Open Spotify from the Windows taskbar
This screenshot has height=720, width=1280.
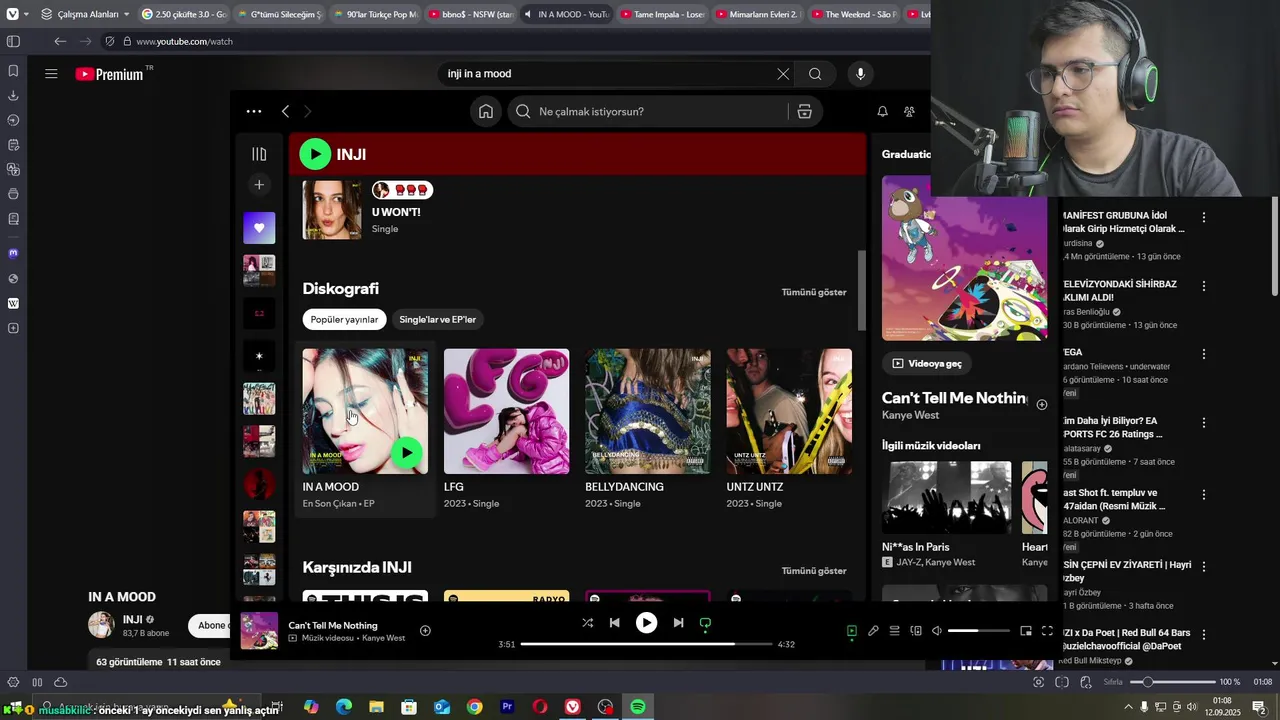637,707
